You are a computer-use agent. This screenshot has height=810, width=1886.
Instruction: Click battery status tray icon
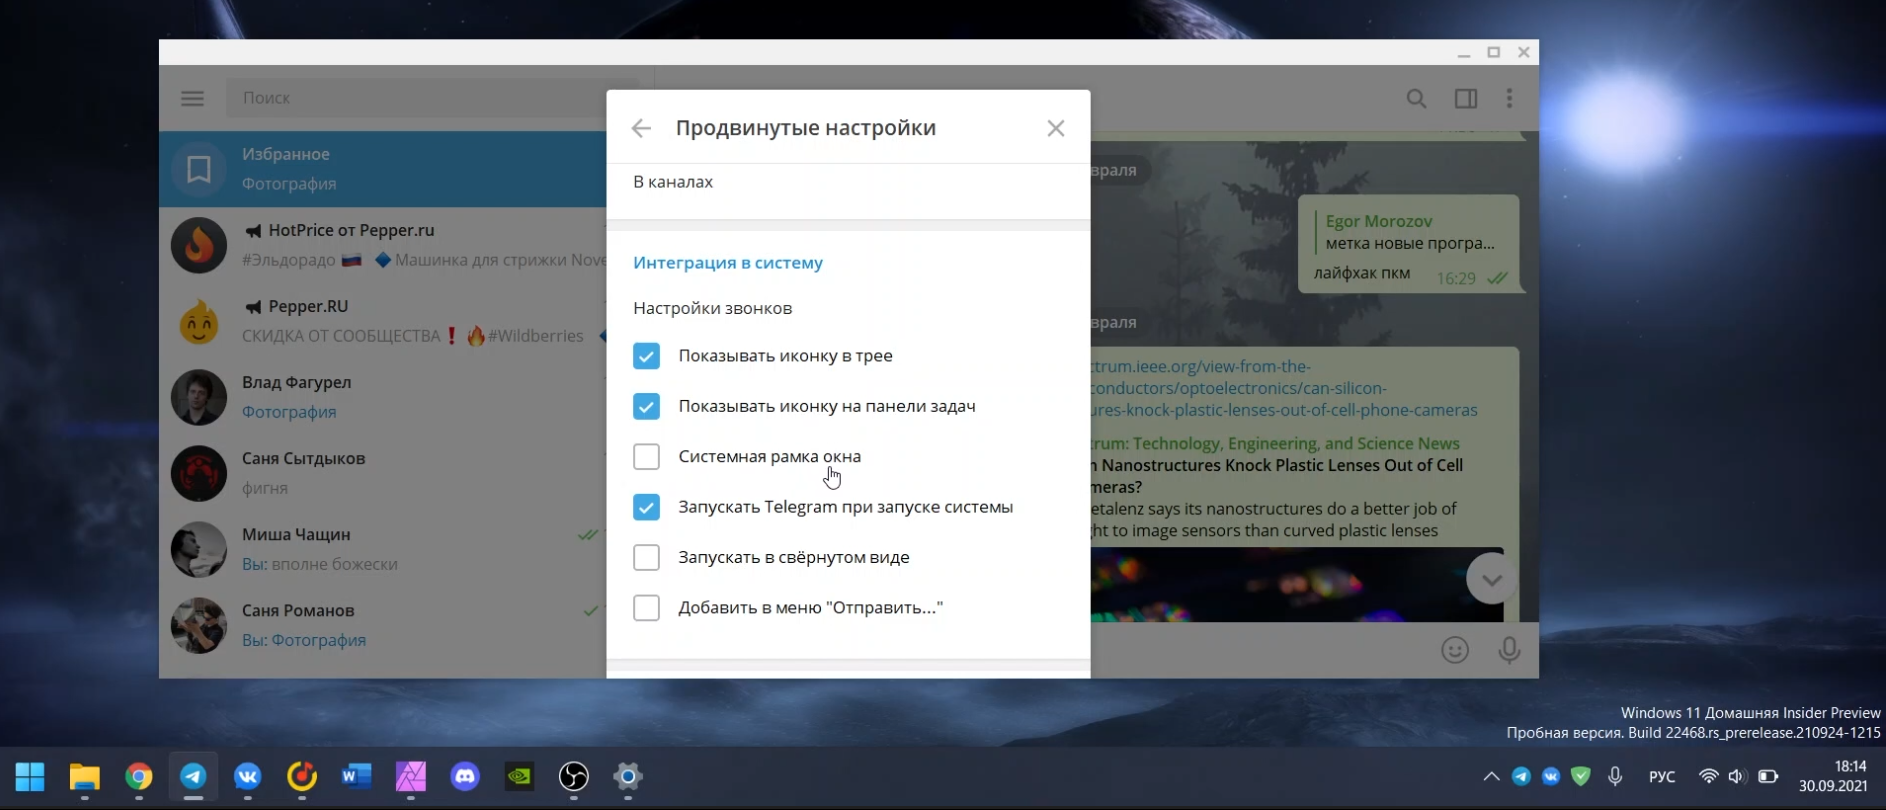pyautogui.click(x=1768, y=776)
